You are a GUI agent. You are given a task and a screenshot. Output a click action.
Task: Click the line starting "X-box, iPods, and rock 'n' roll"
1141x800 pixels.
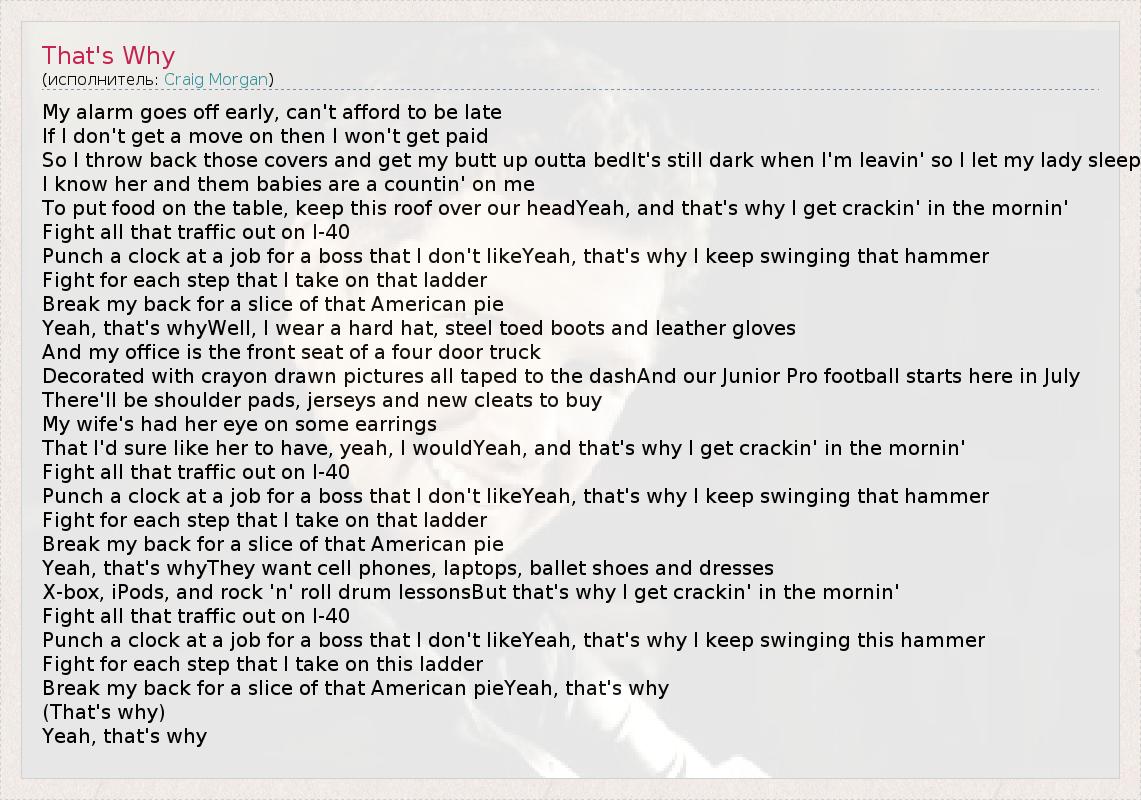tap(471, 592)
